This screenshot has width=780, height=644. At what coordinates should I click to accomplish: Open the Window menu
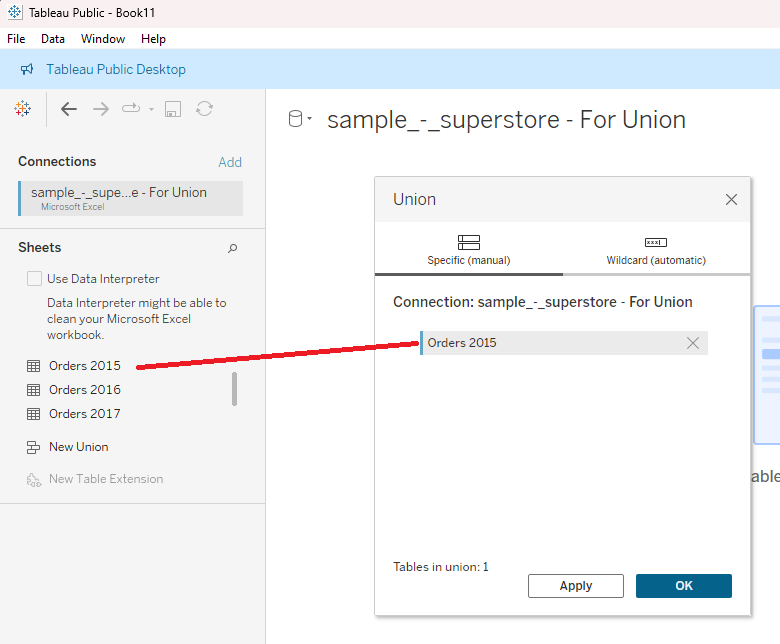click(x=103, y=39)
